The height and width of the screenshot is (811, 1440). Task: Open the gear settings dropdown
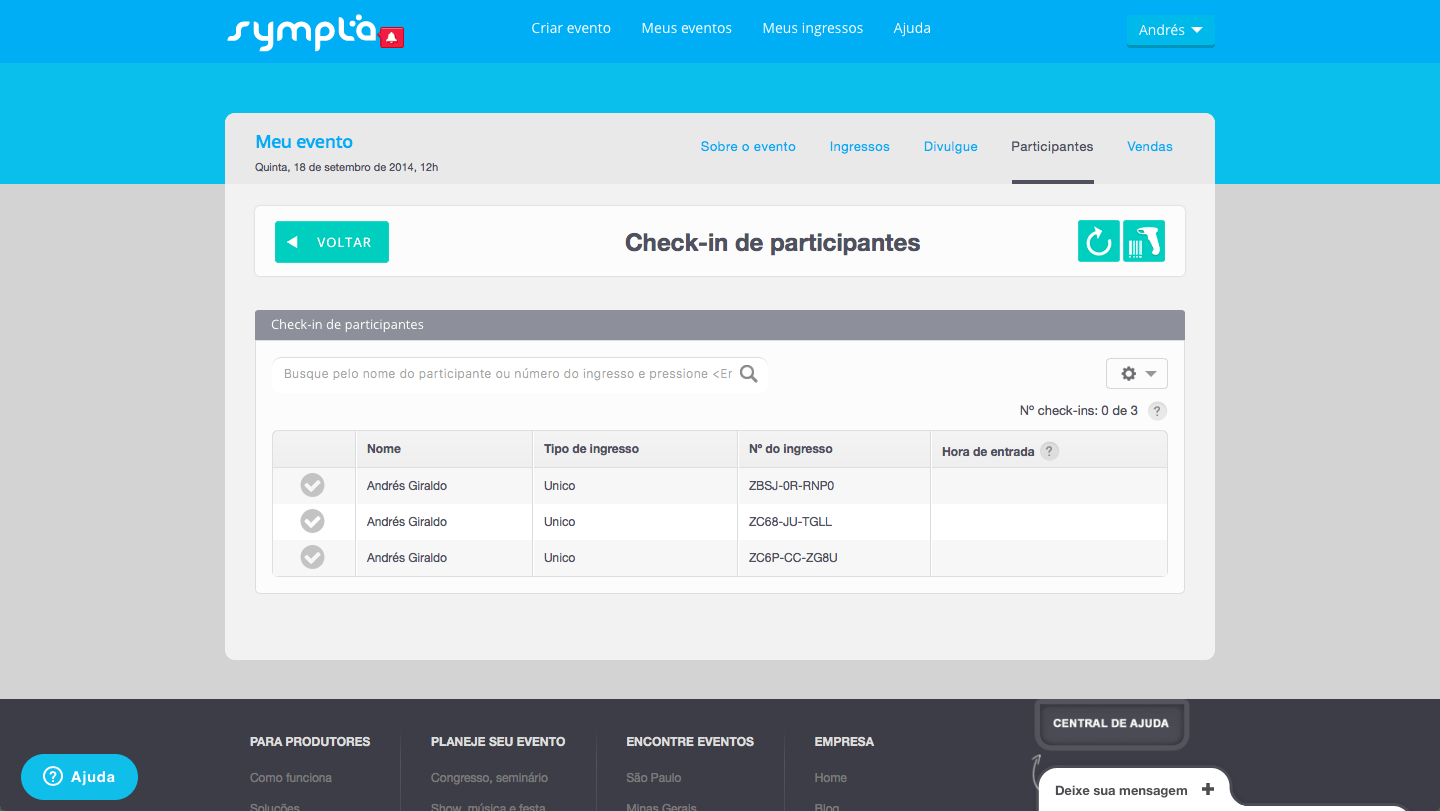[1137, 373]
